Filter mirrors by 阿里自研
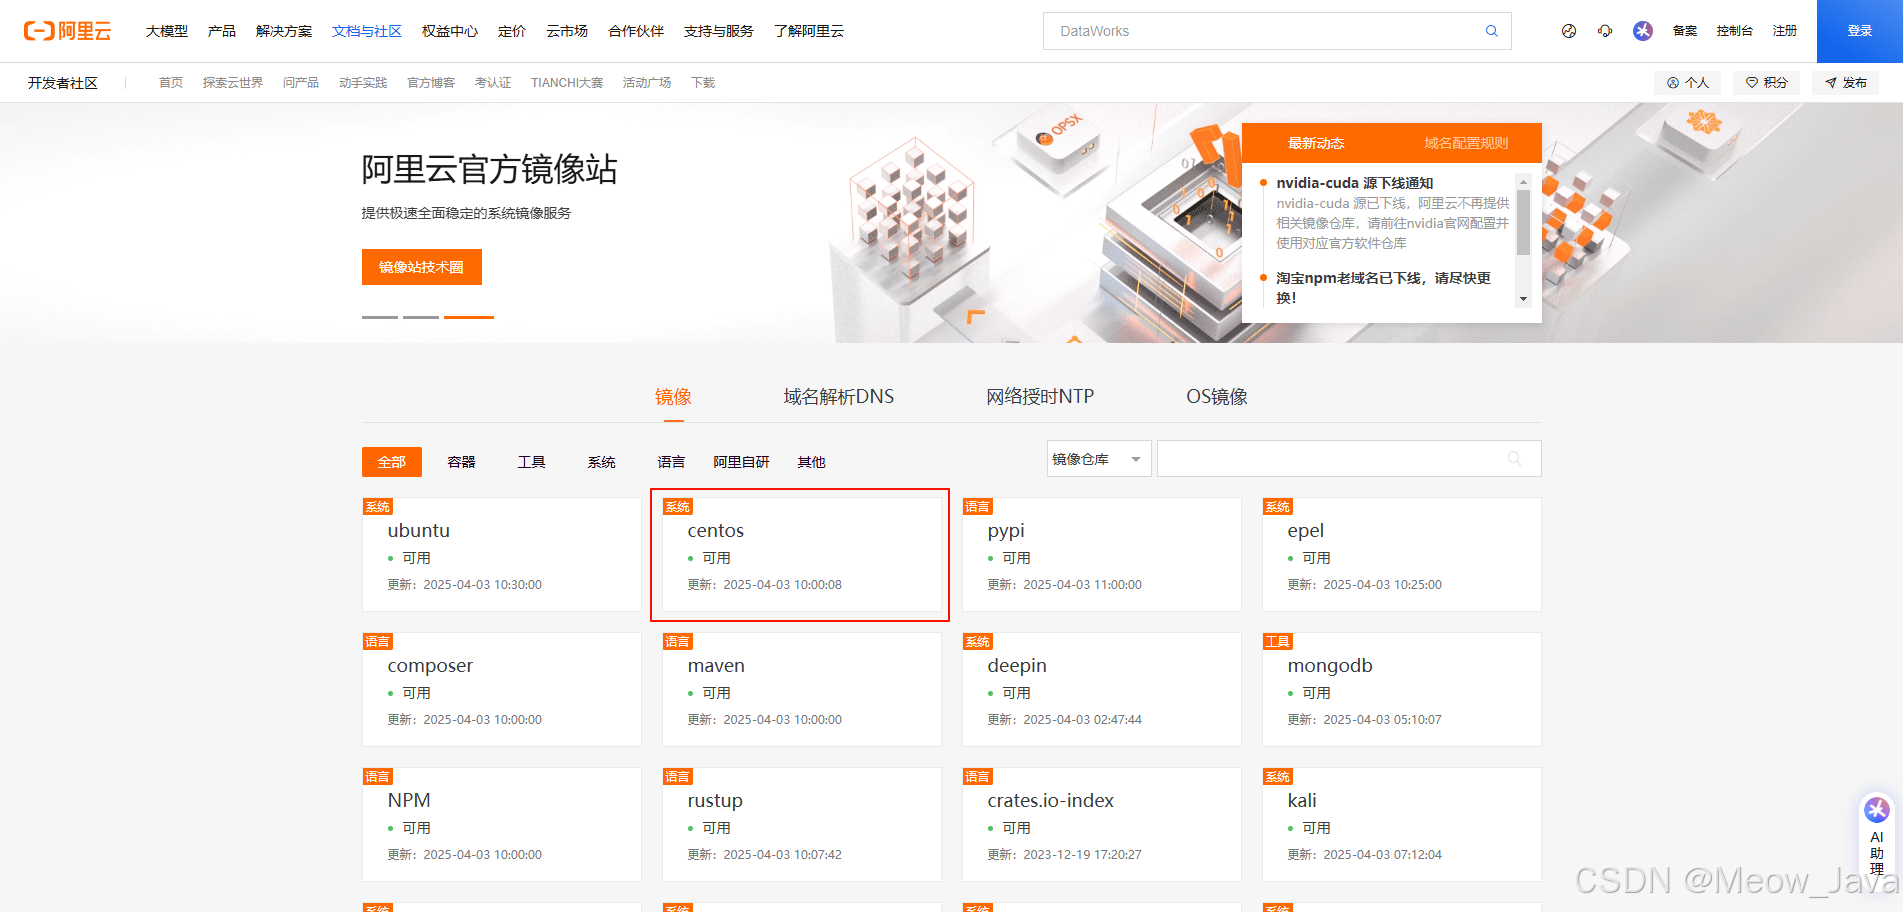 pyautogui.click(x=742, y=462)
